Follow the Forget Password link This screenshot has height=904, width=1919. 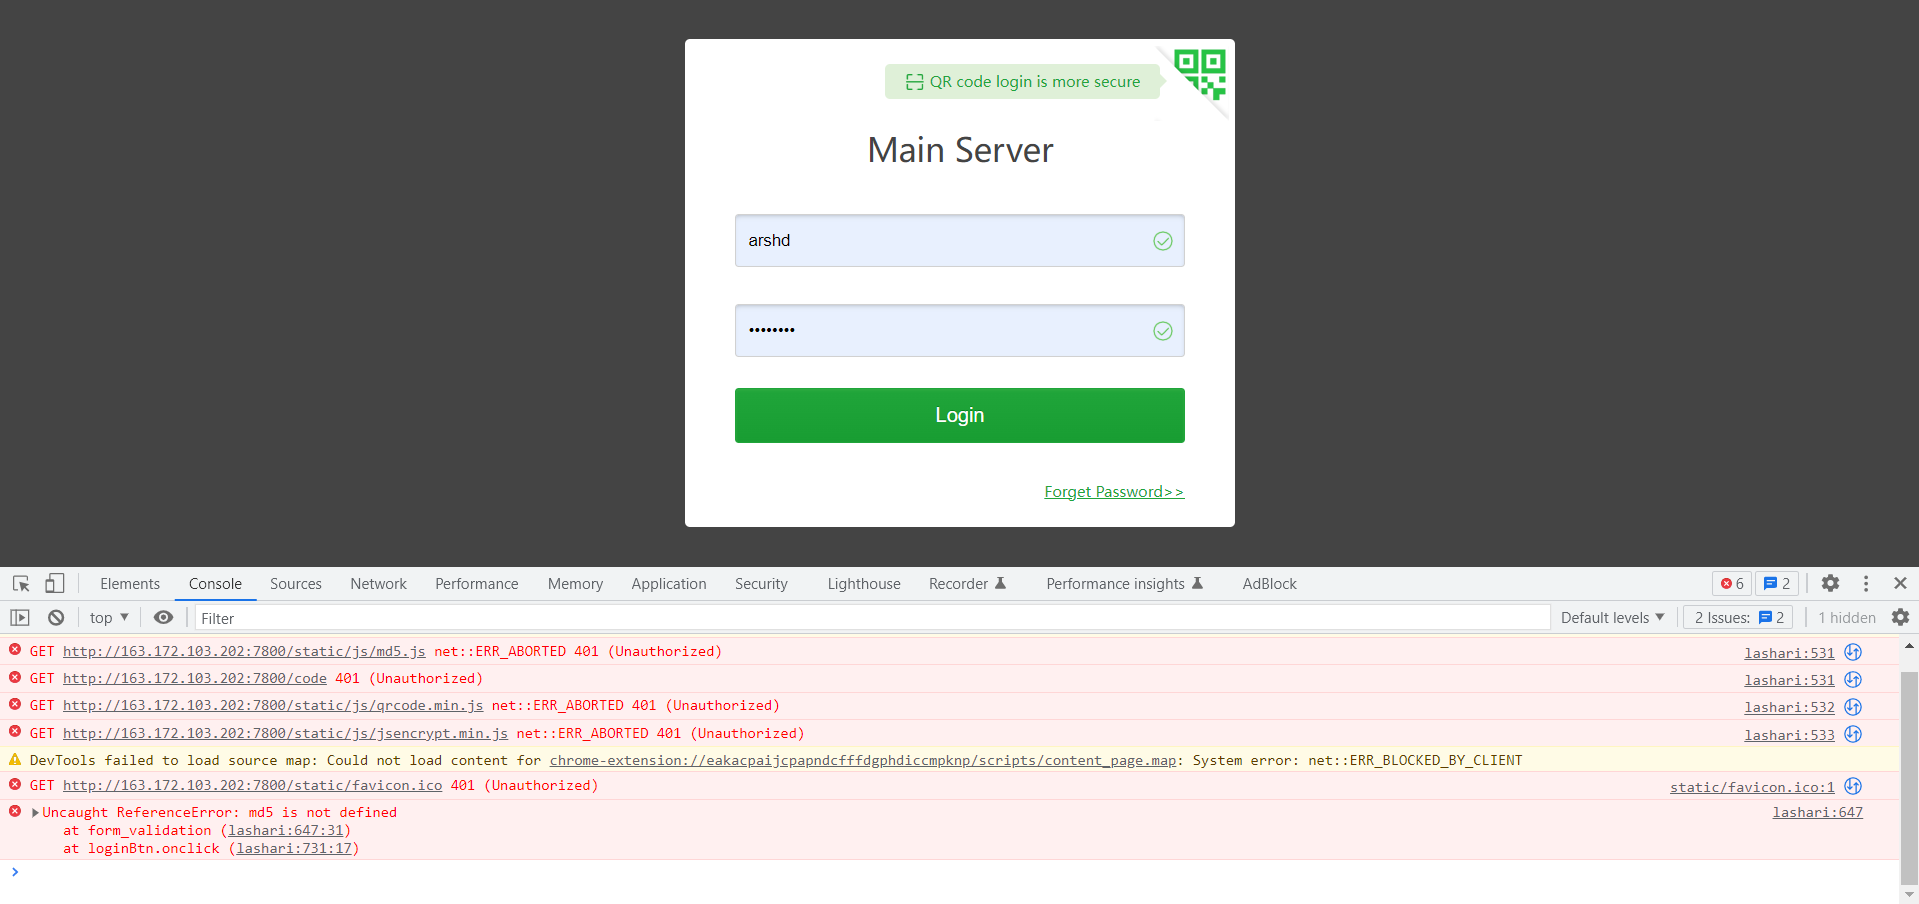[1114, 492]
